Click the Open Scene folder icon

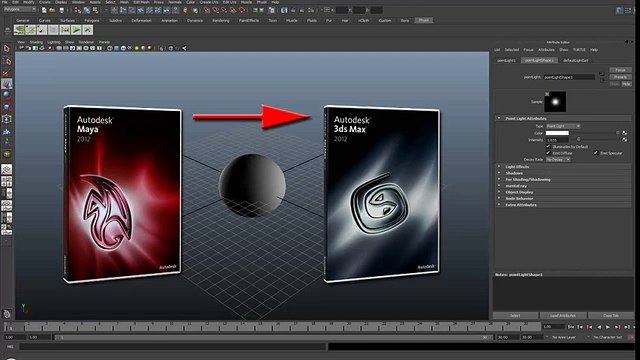[x=52, y=10]
